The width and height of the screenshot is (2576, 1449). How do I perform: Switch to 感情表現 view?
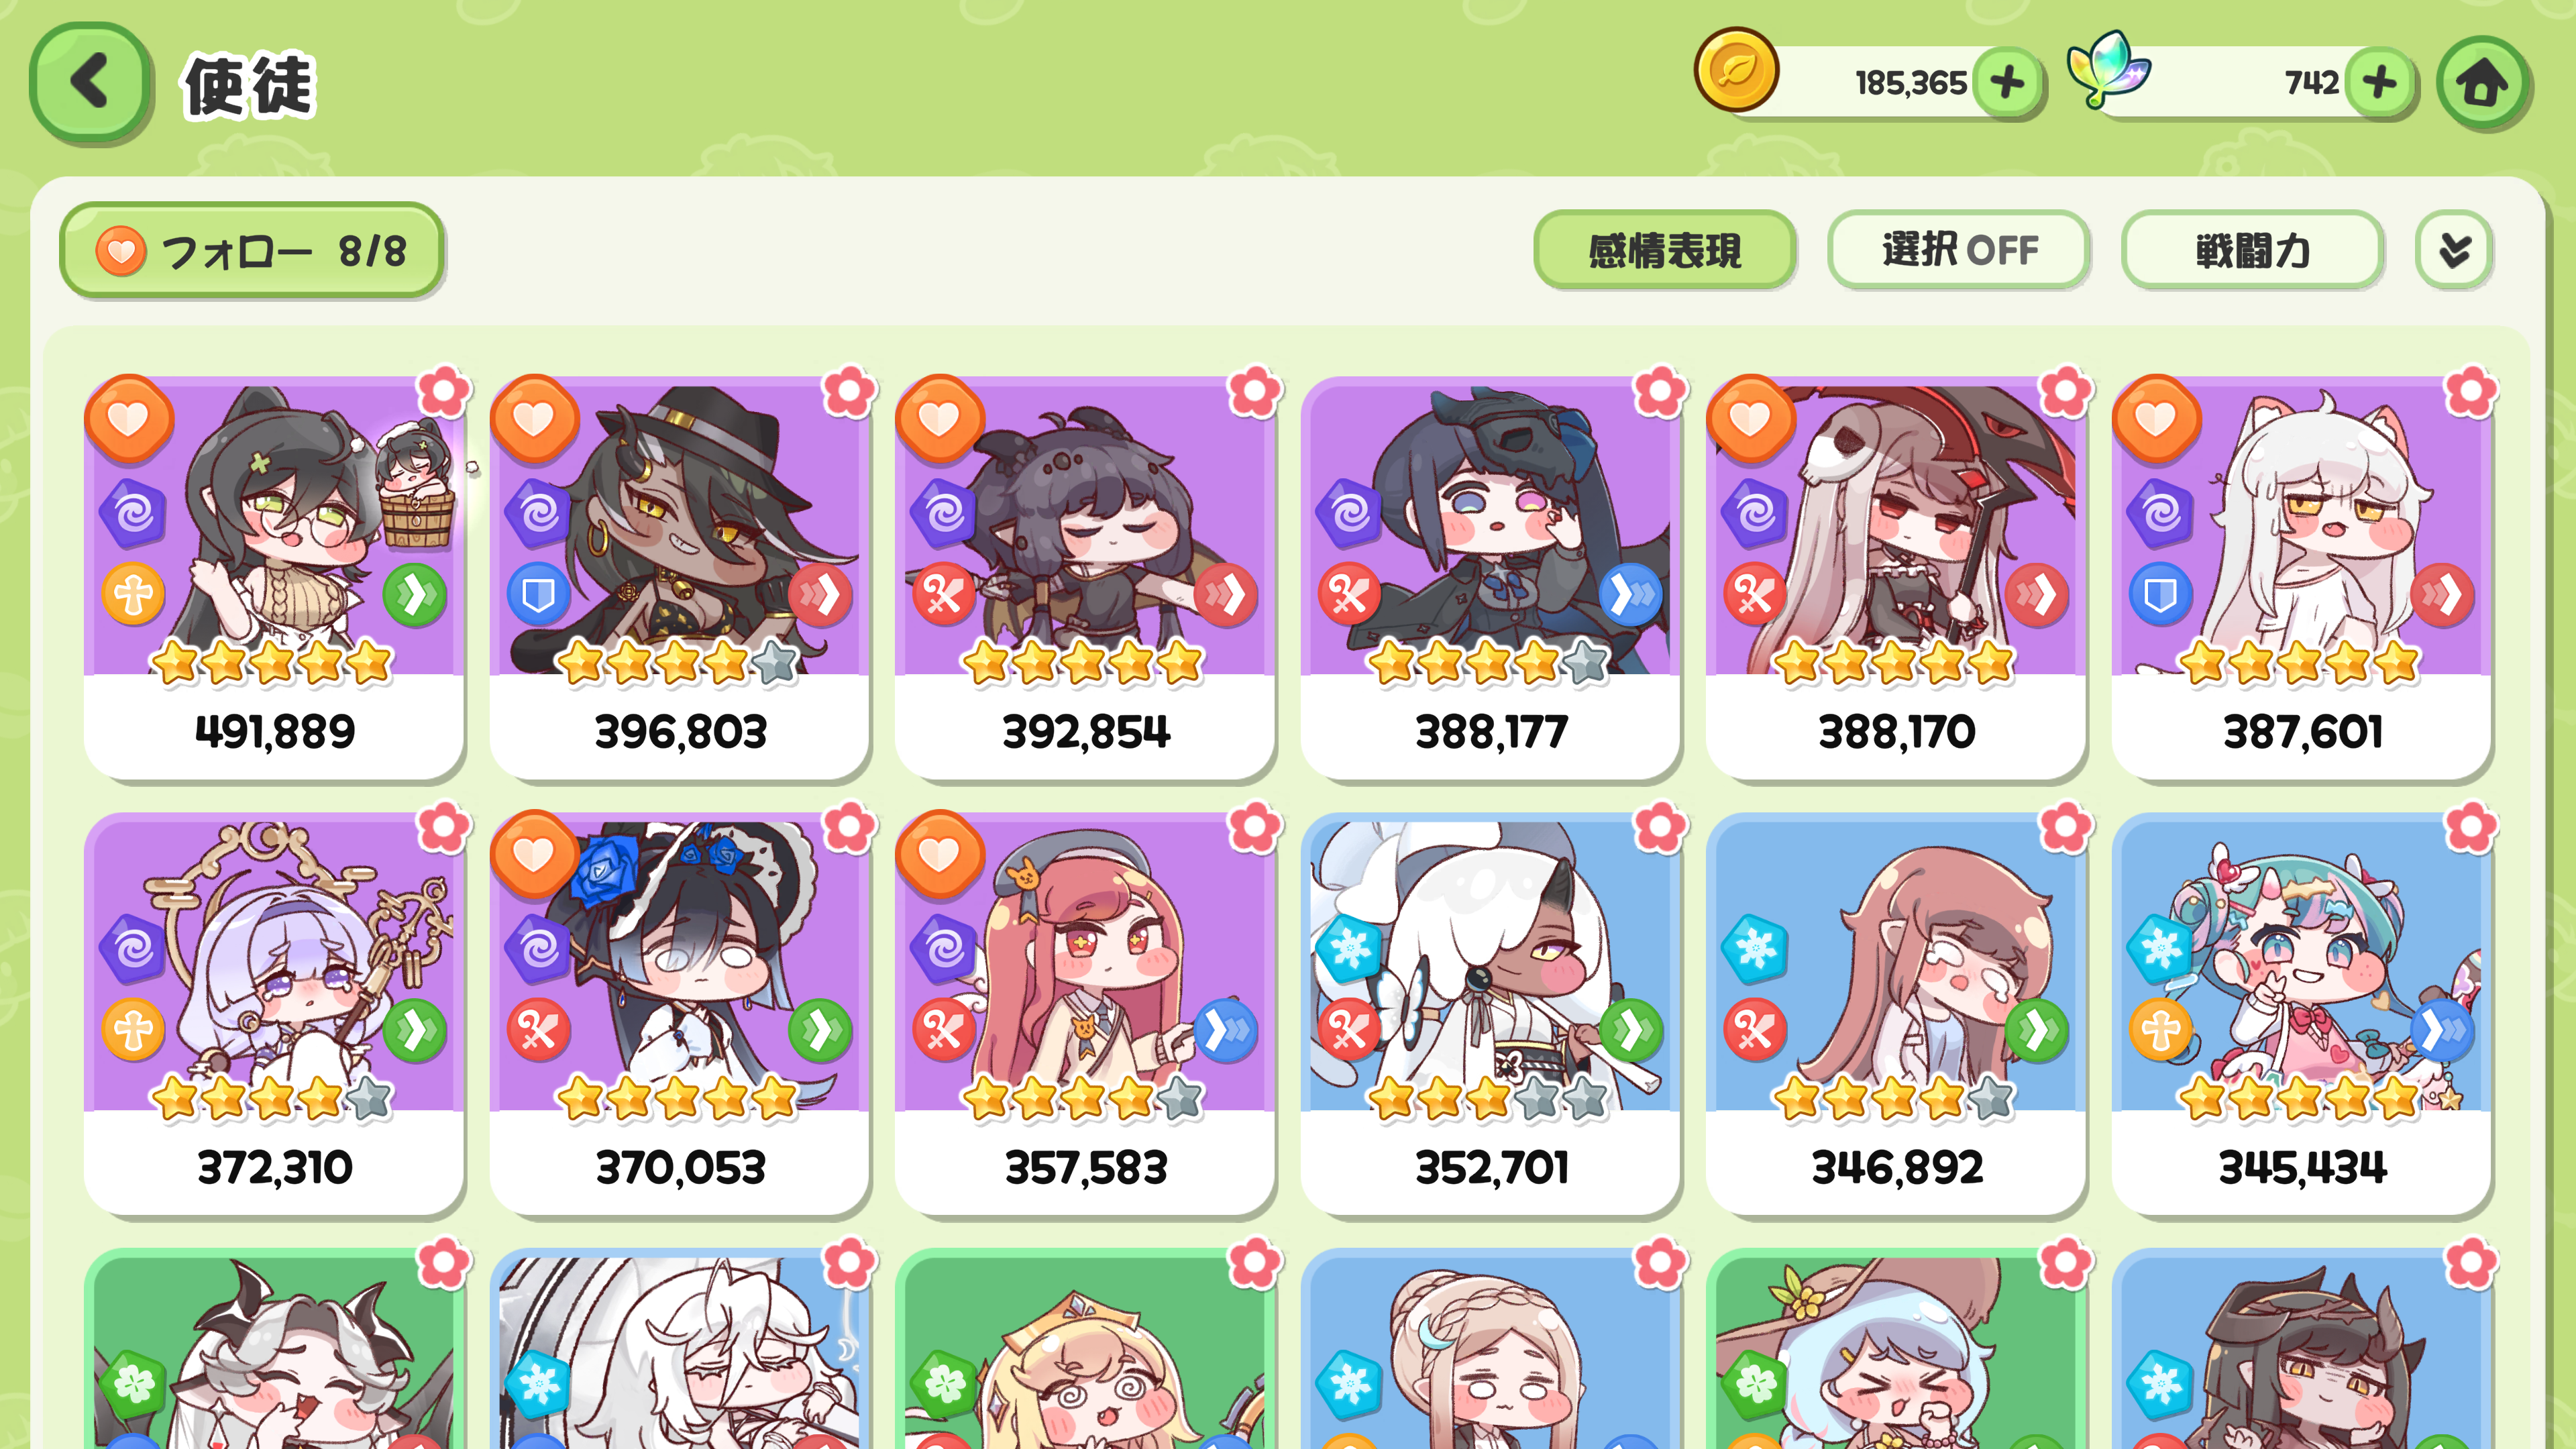pos(1664,250)
